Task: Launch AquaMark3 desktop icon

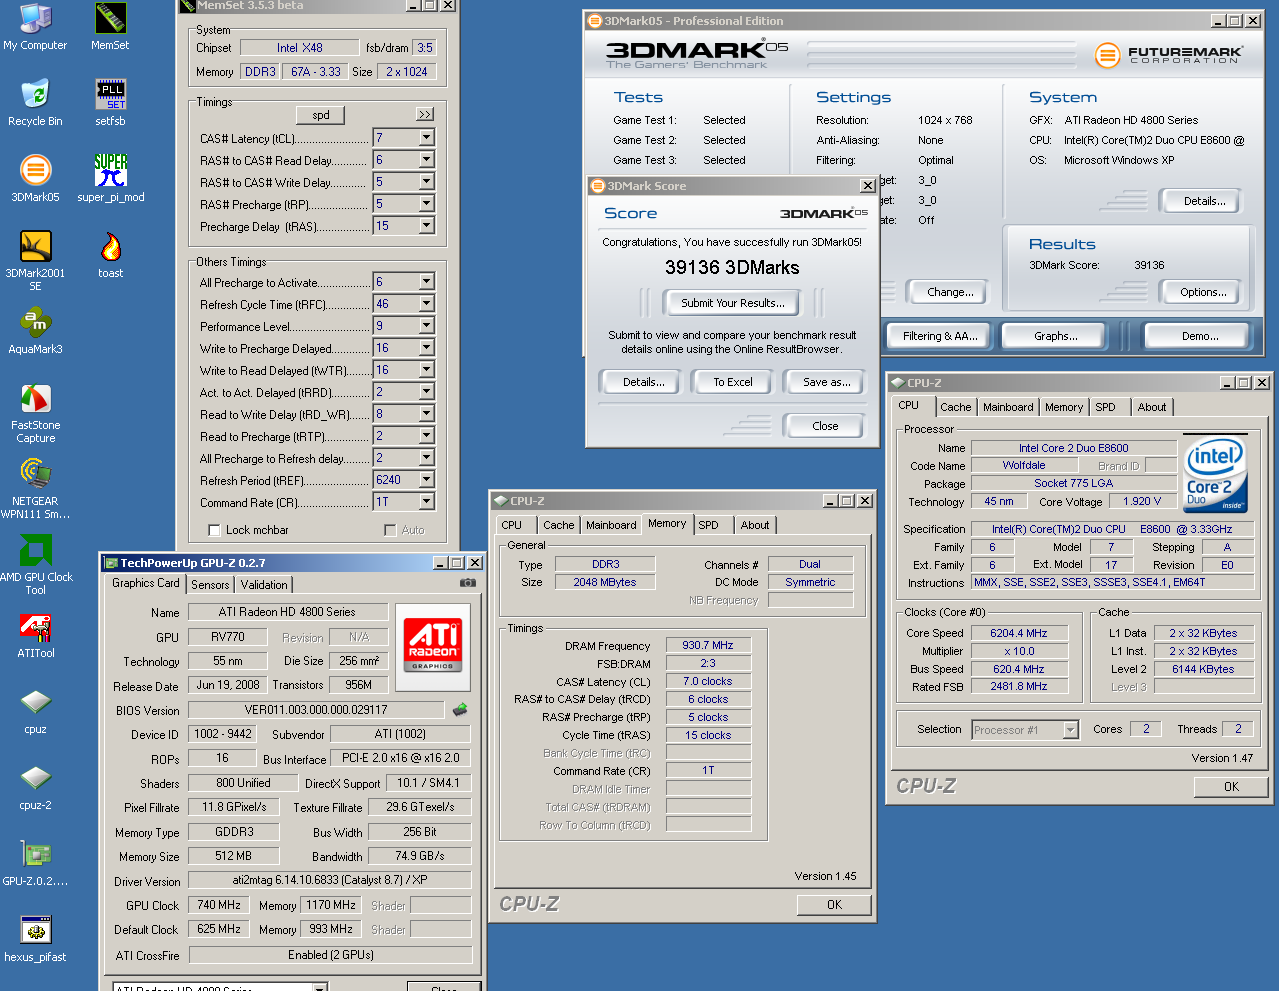Action: click(35, 330)
